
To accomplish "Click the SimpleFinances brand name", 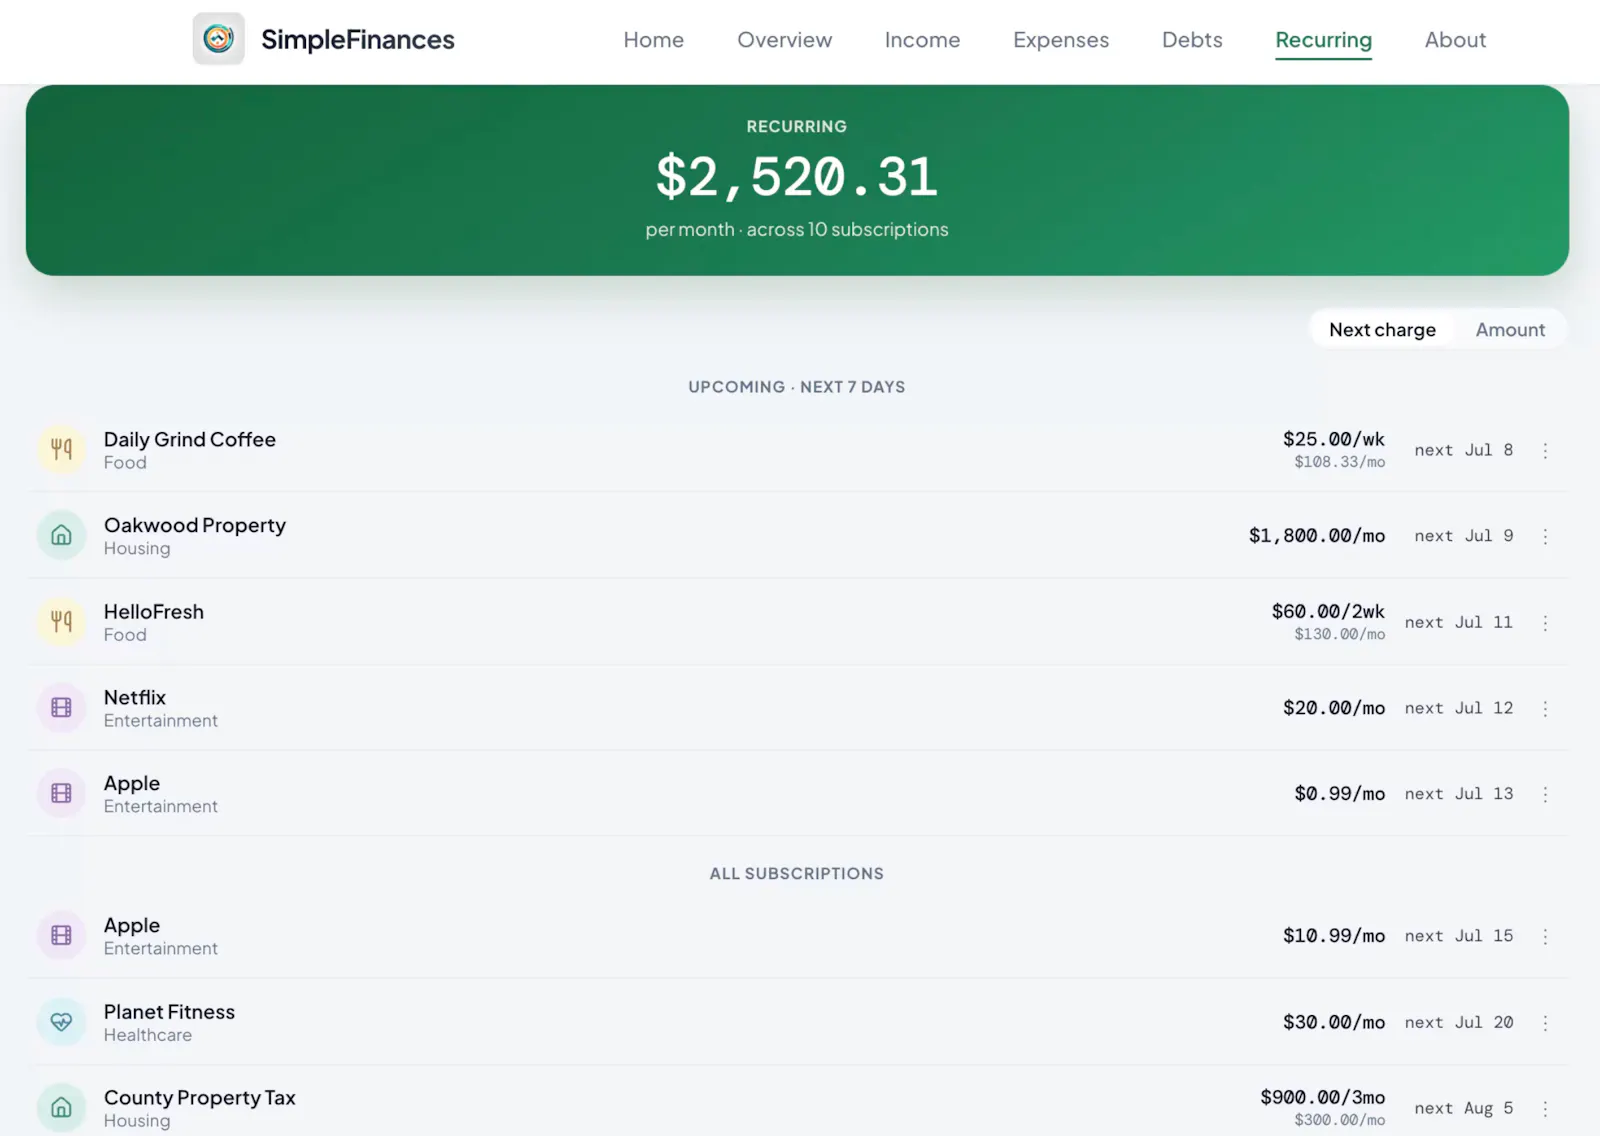I will pos(357,40).
